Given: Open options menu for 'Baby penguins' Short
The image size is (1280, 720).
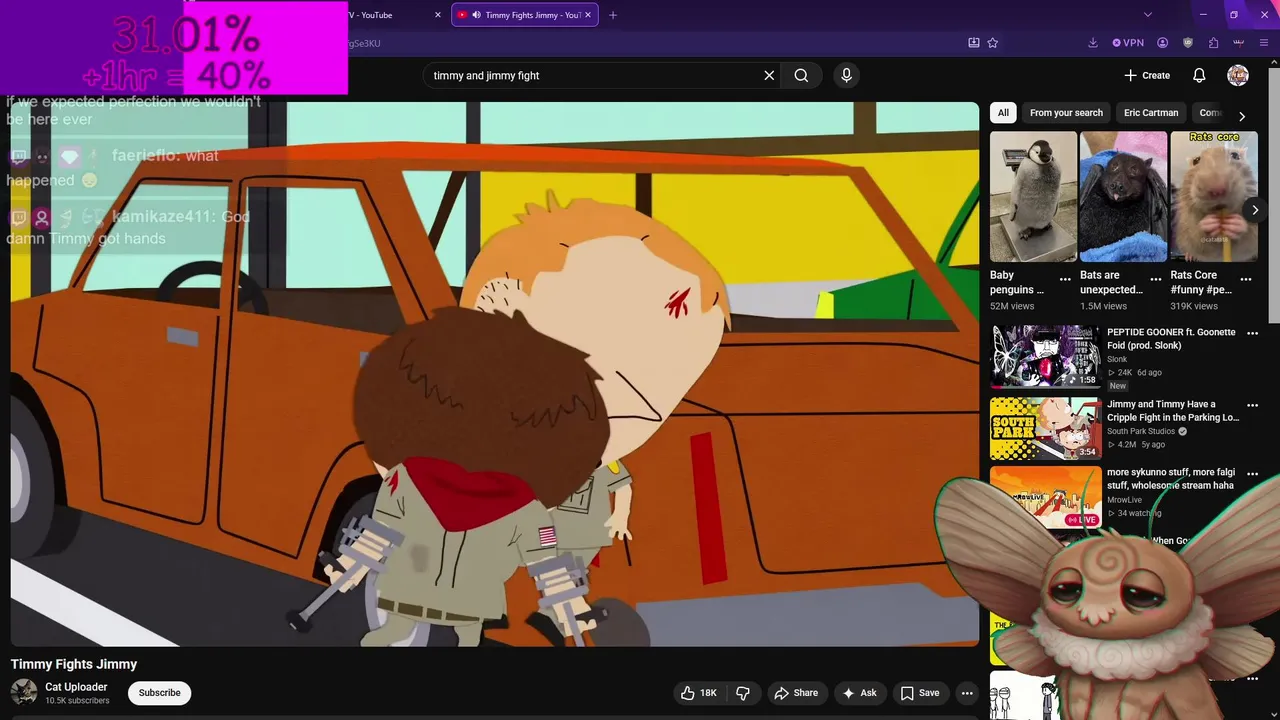Looking at the screenshot, I should point(1065,279).
